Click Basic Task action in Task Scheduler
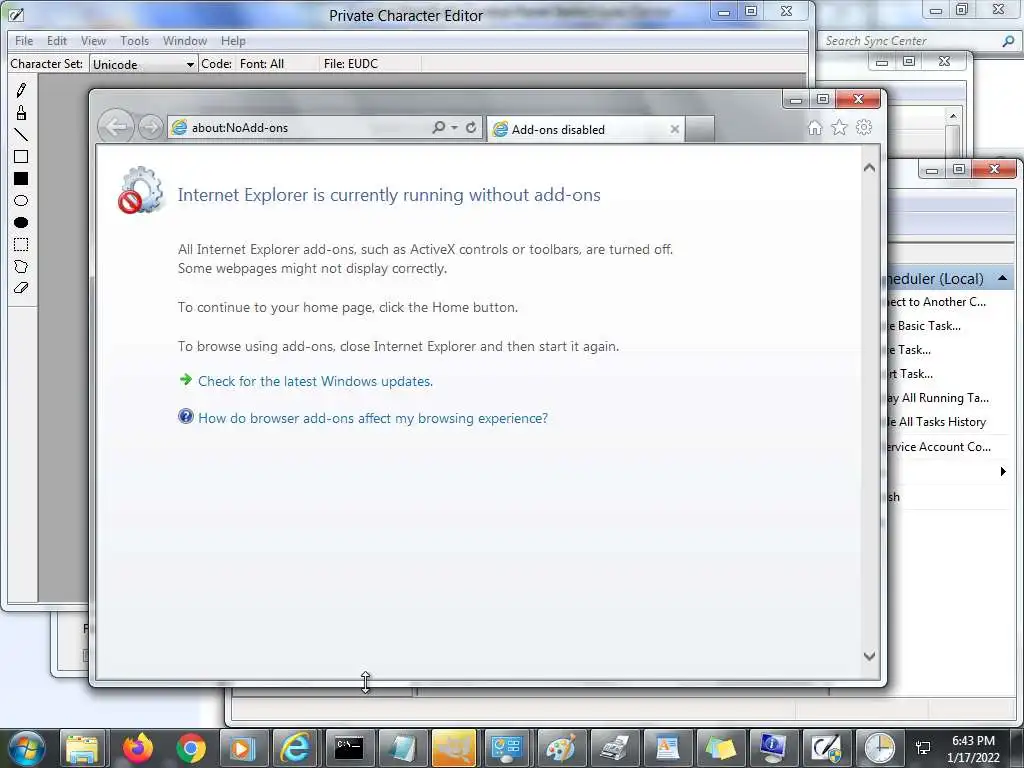Image resolution: width=1024 pixels, height=768 pixels. click(x=923, y=326)
